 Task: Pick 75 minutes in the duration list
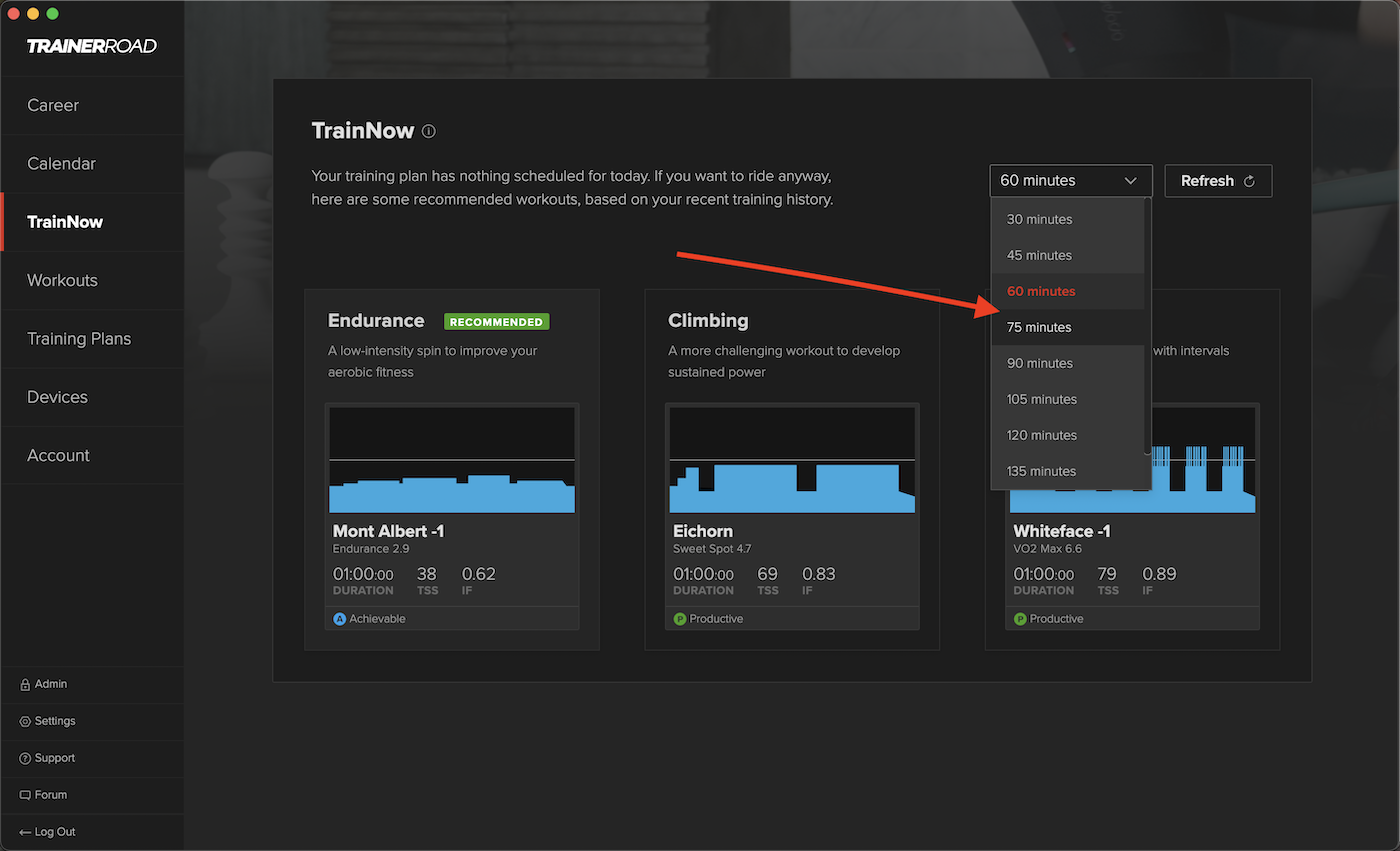(1067, 327)
